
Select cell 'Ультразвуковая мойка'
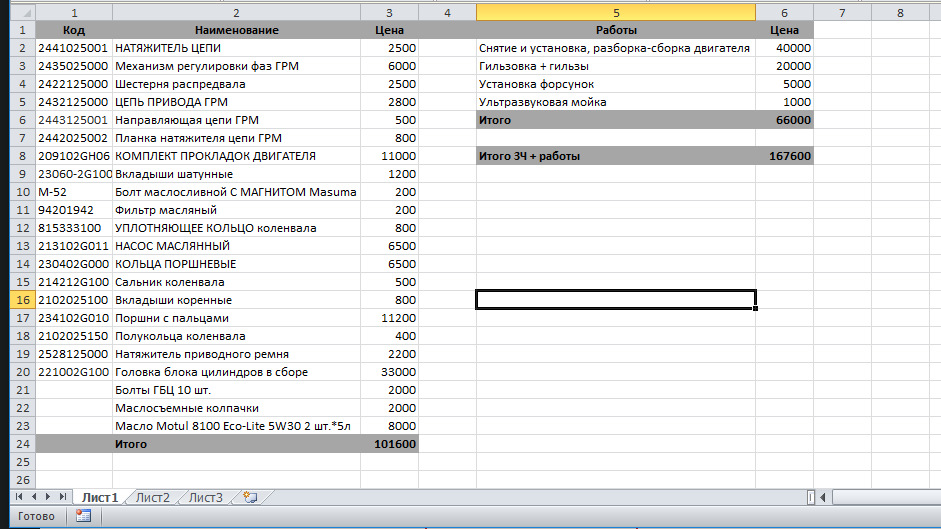pos(616,102)
